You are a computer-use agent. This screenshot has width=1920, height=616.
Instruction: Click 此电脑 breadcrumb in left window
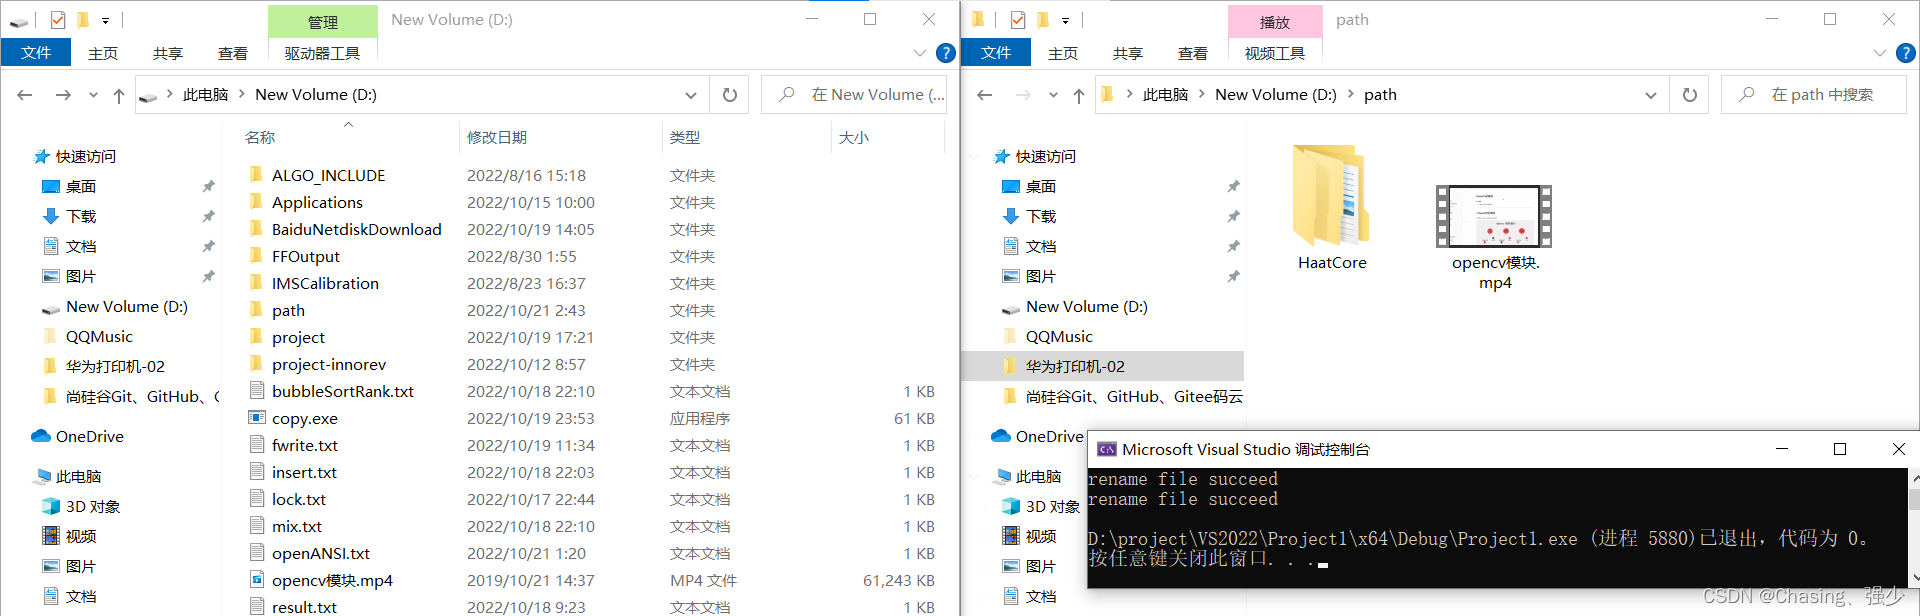(205, 95)
